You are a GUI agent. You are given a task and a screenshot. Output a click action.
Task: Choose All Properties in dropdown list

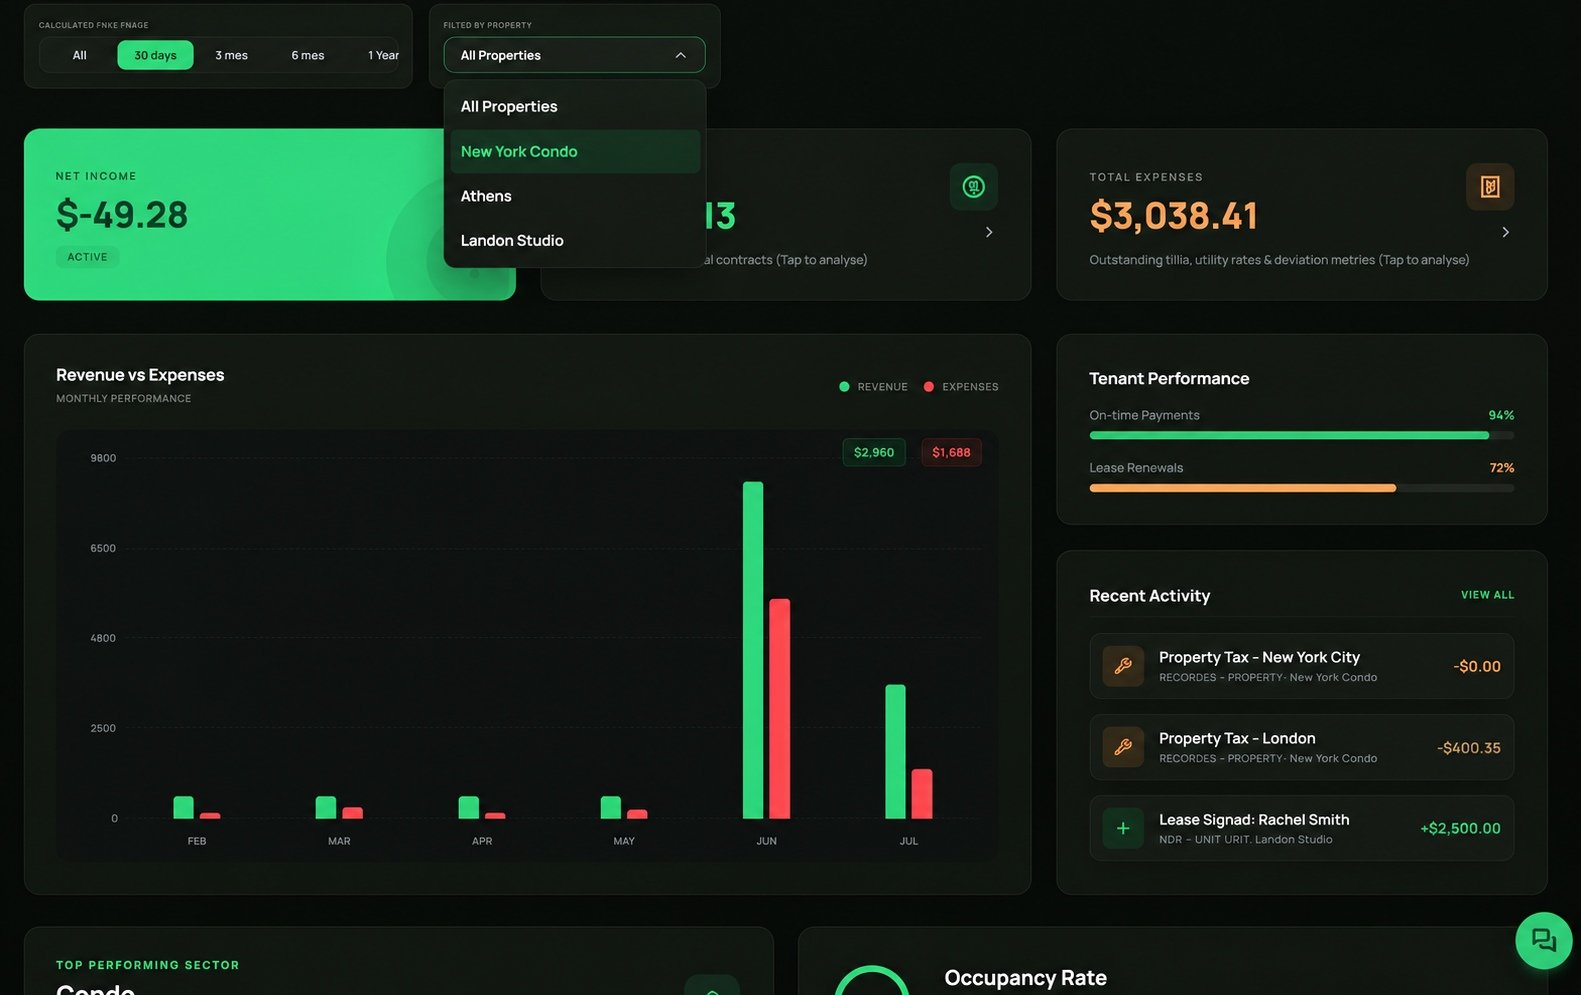point(575,106)
